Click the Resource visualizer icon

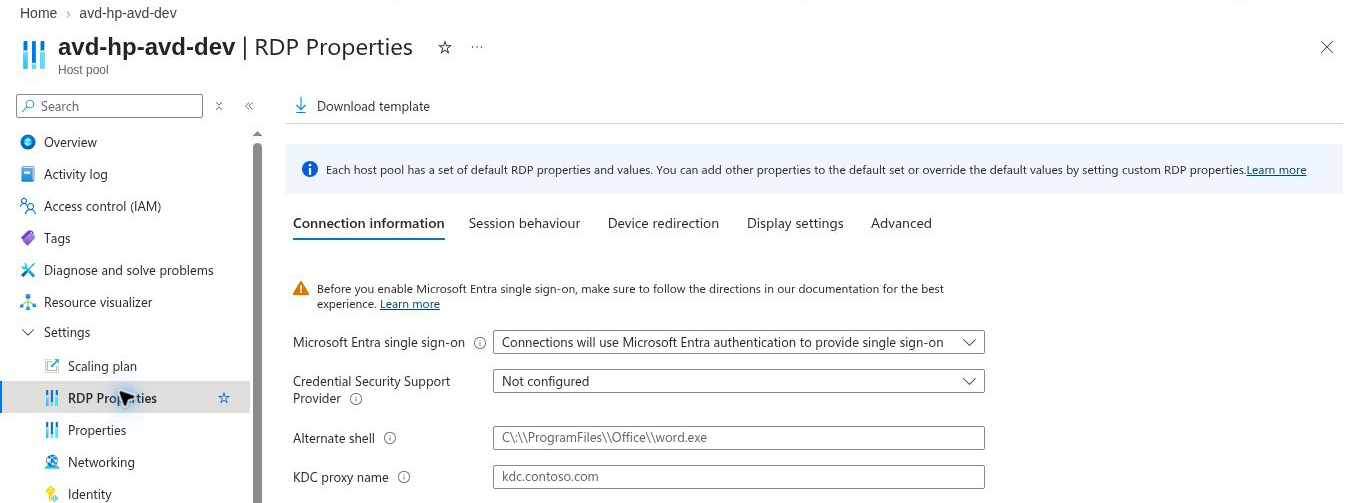coord(28,302)
